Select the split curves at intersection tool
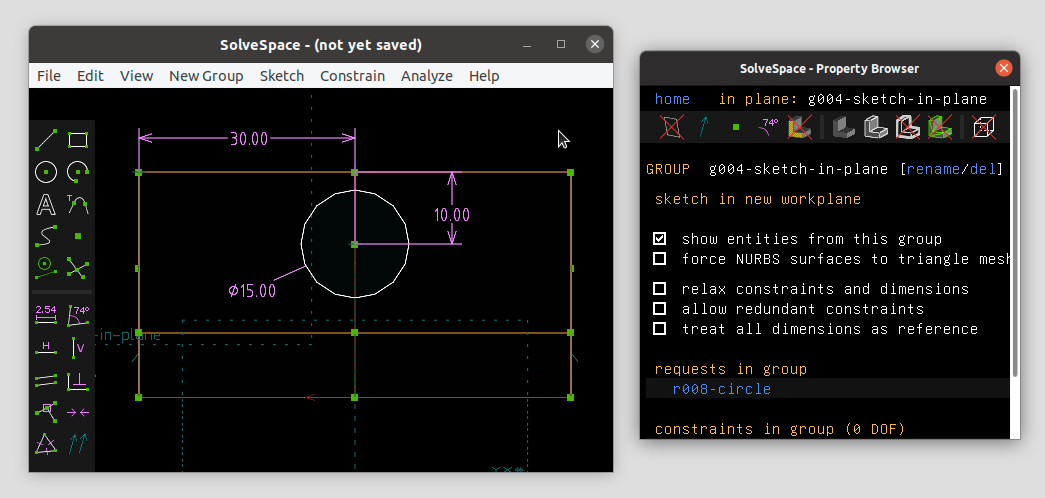The height and width of the screenshot is (498, 1045). coord(78,268)
